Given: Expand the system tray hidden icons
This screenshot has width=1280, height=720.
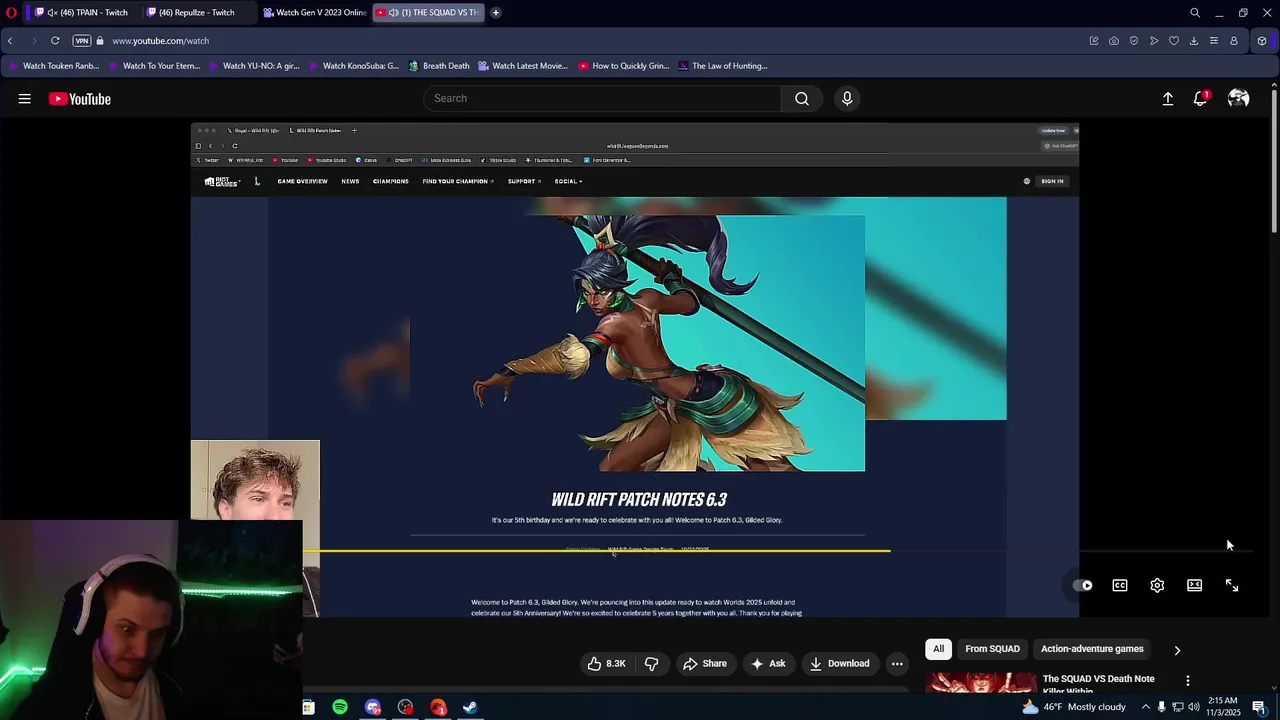Looking at the screenshot, I should pyautogui.click(x=1145, y=707).
